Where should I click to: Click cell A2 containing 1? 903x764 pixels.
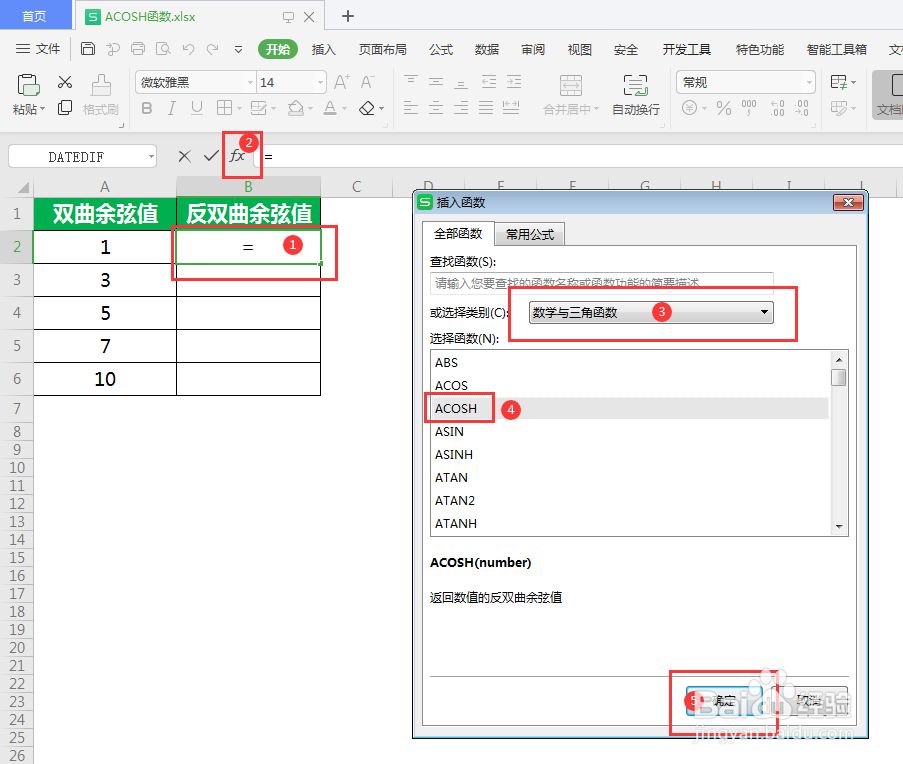tap(105, 247)
